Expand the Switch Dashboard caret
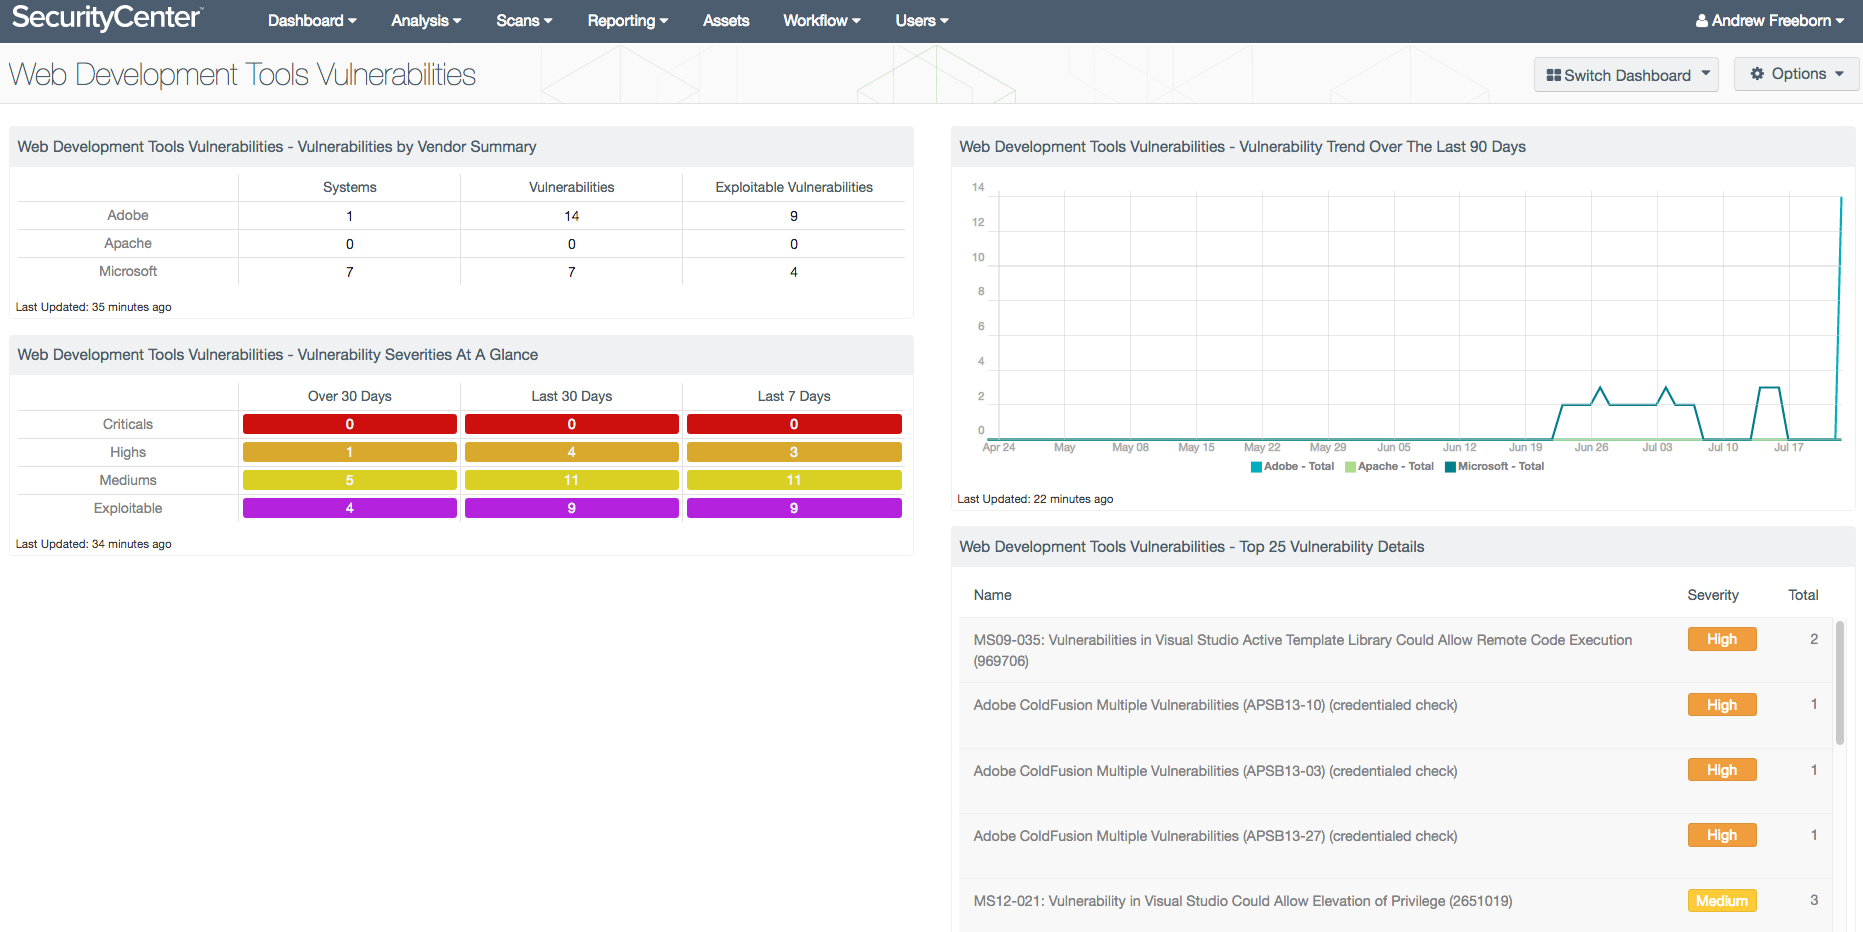The width and height of the screenshot is (1863, 932). coord(1706,74)
